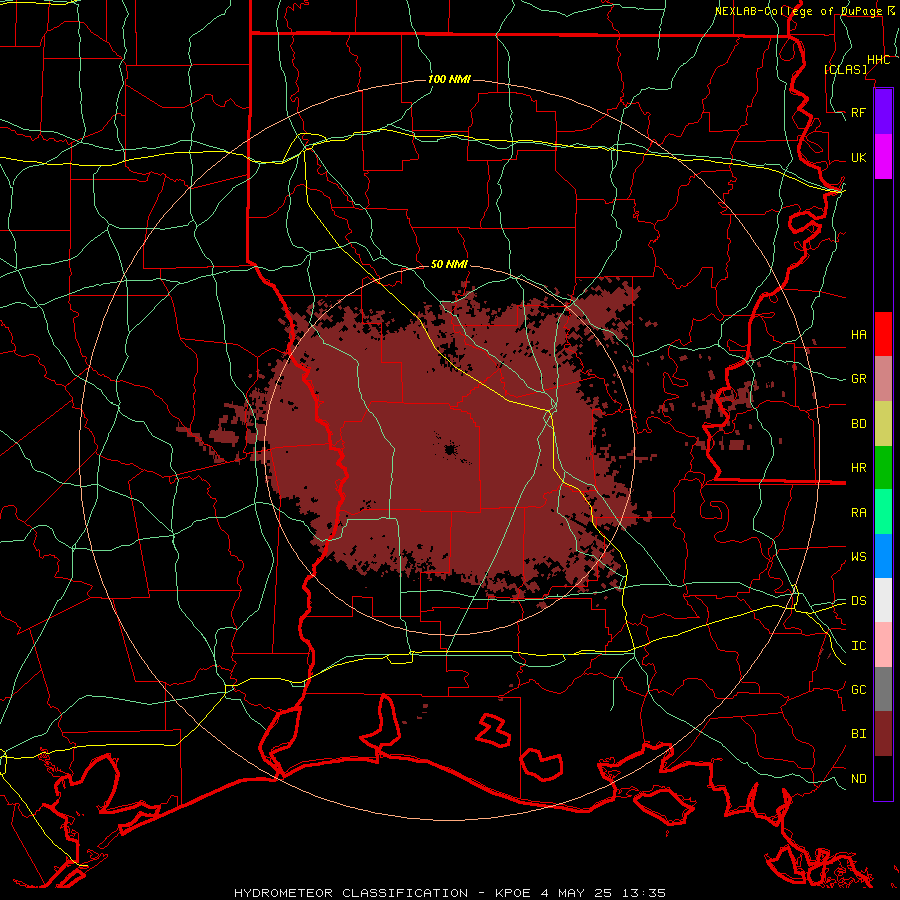Click the ND legend label
Screen dimensions: 900x900
(859, 779)
